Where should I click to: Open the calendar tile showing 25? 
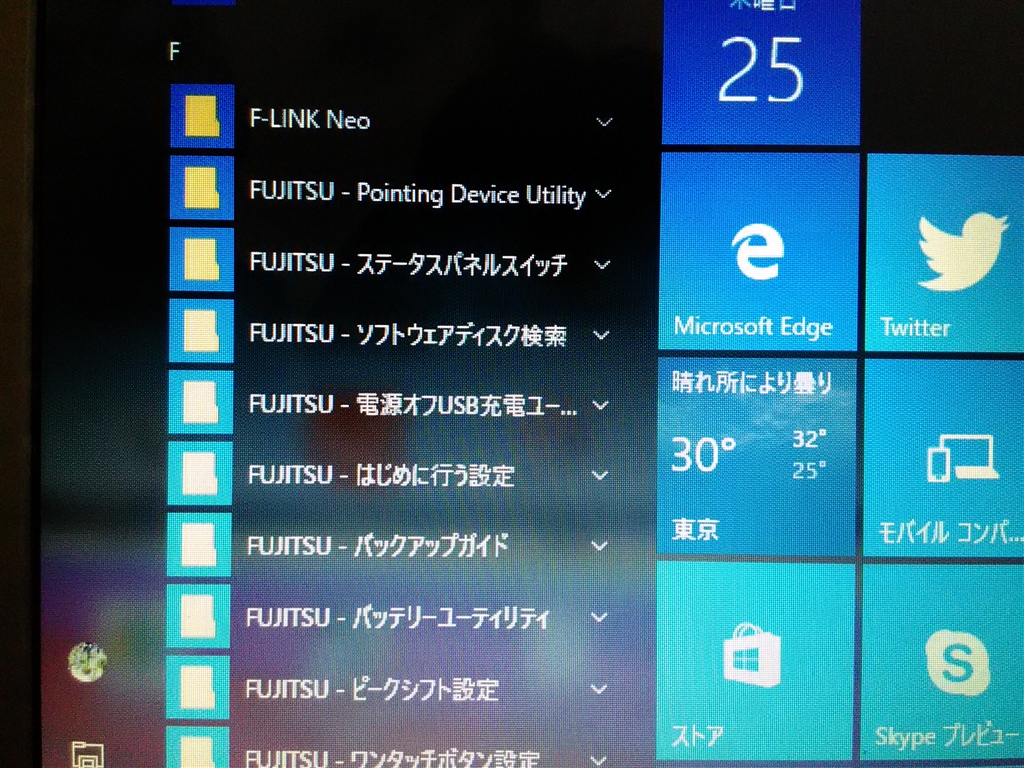click(x=761, y=72)
